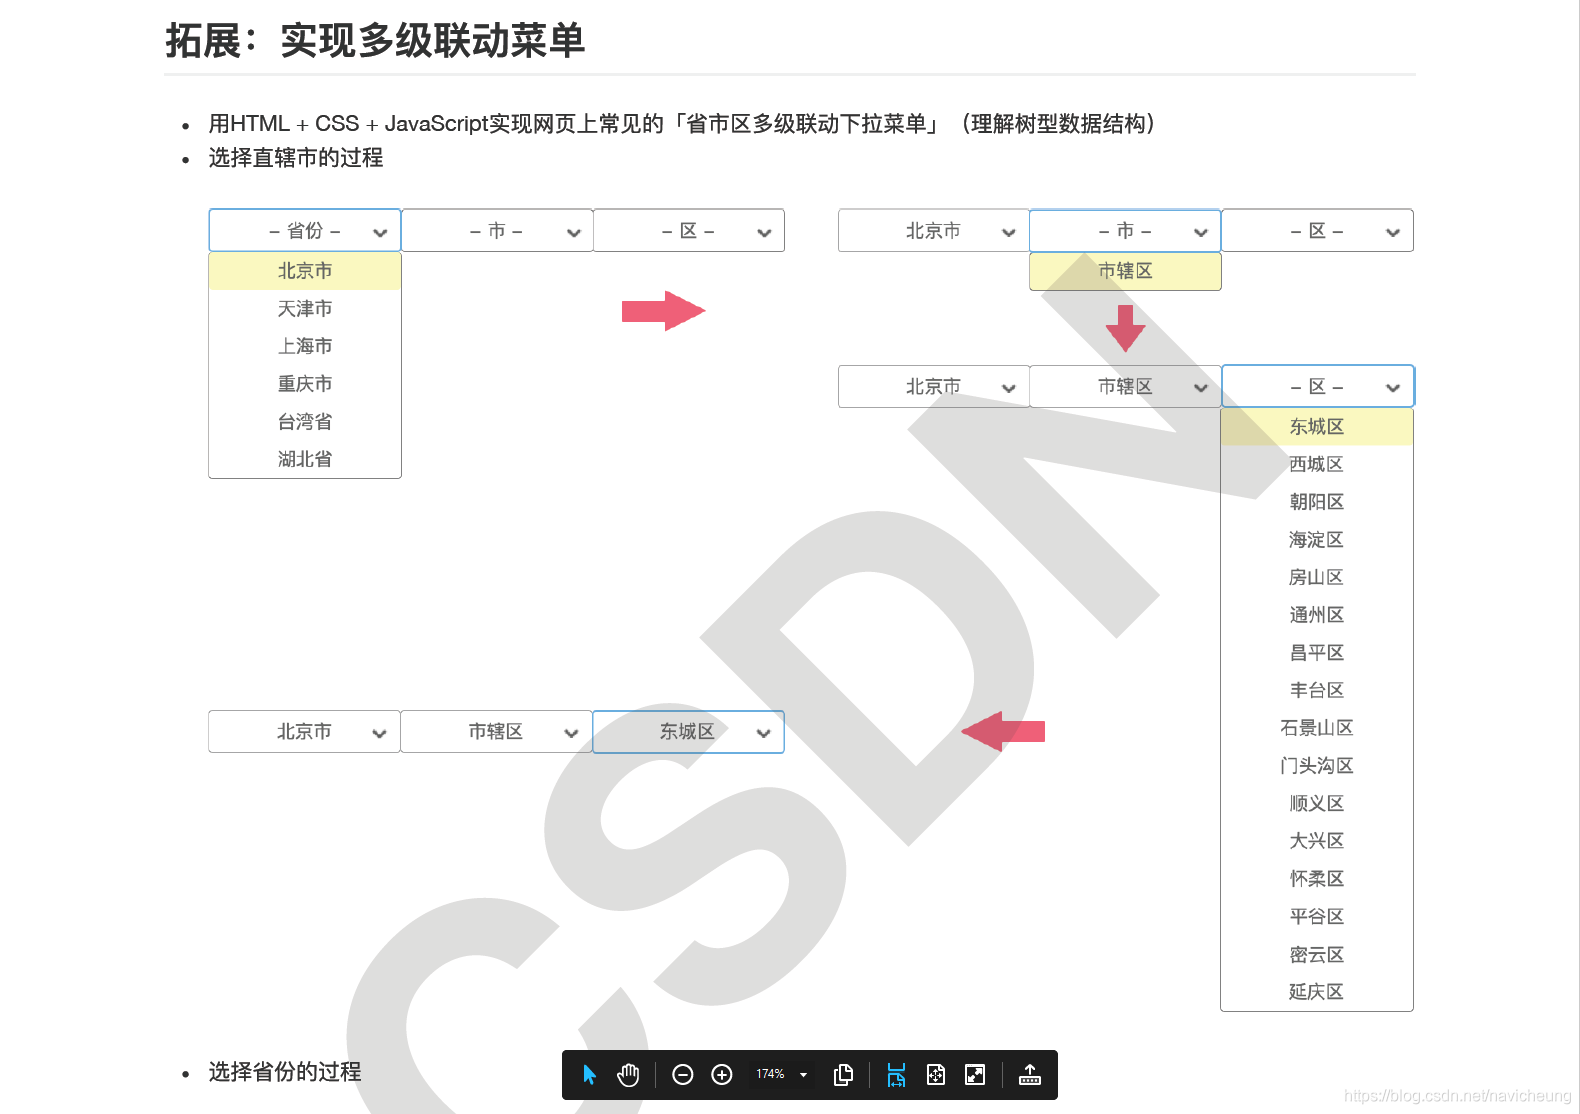The height and width of the screenshot is (1114, 1580).
Task: Click 石景山区 in district list
Action: click(x=1317, y=728)
